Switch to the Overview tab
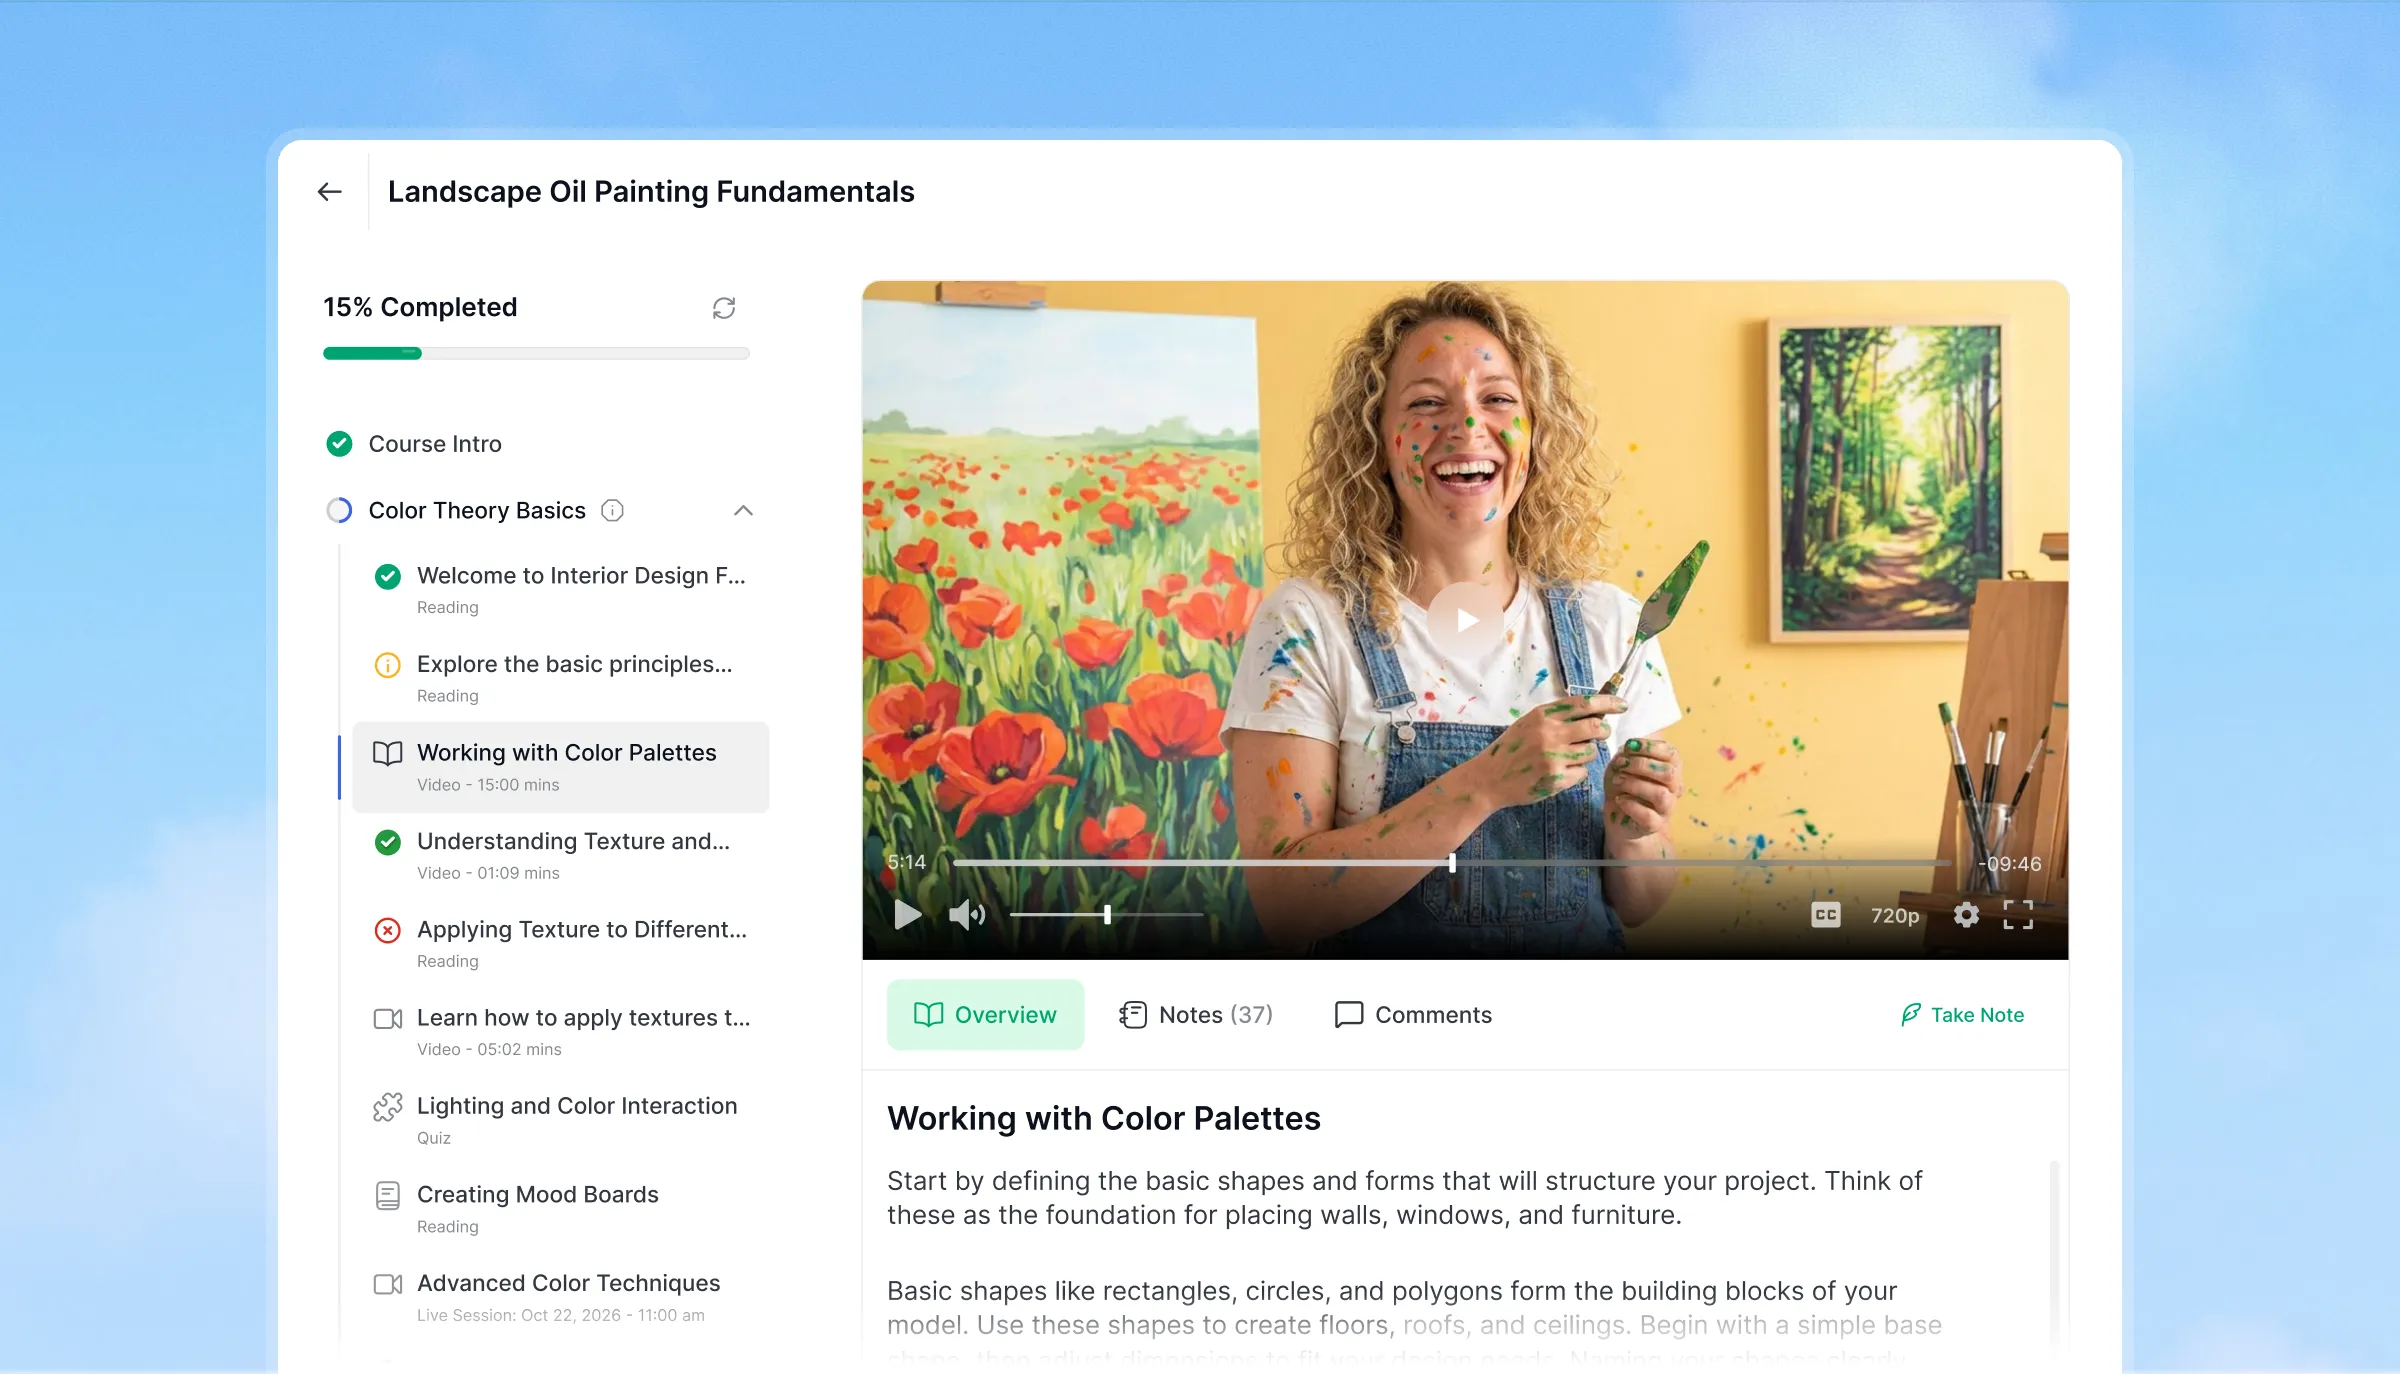 coord(985,1014)
